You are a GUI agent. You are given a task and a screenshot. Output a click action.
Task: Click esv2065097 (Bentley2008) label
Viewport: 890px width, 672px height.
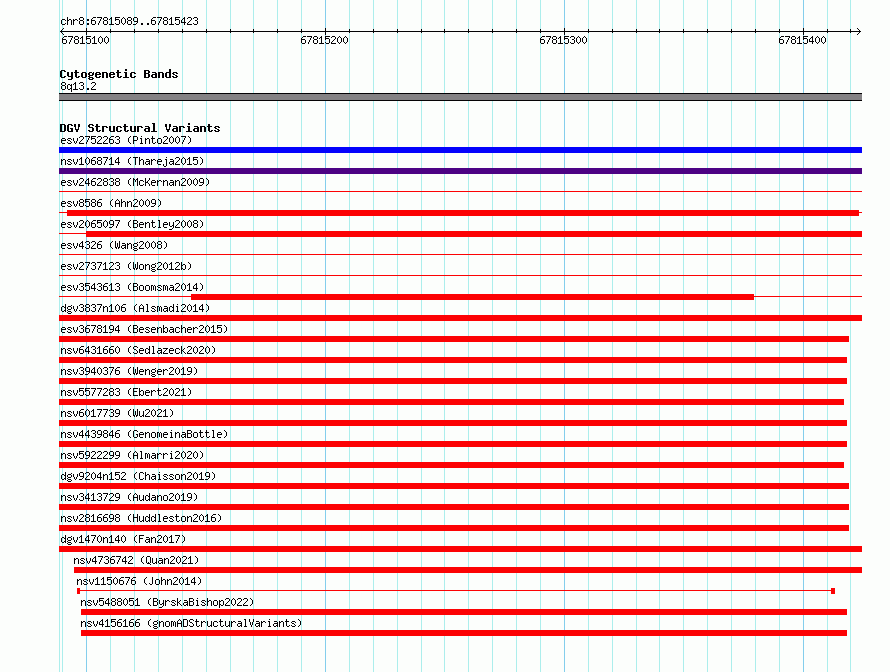point(132,224)
